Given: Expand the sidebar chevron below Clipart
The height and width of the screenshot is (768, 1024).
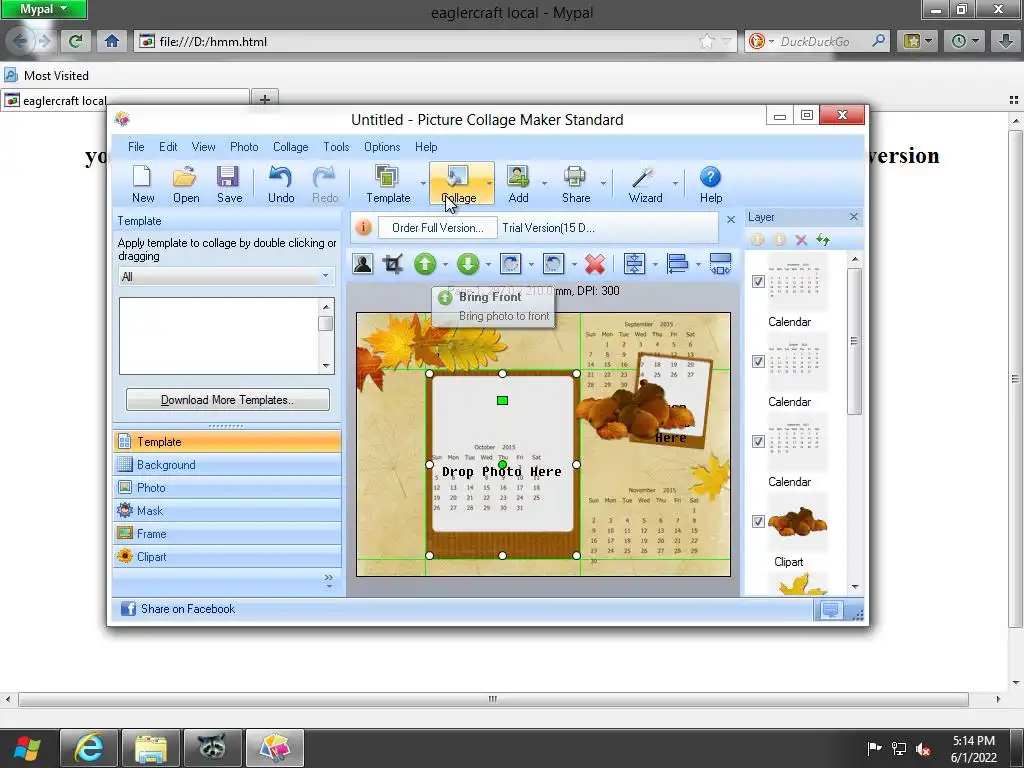Looking at the screenshot, I should tap(328, 581).
